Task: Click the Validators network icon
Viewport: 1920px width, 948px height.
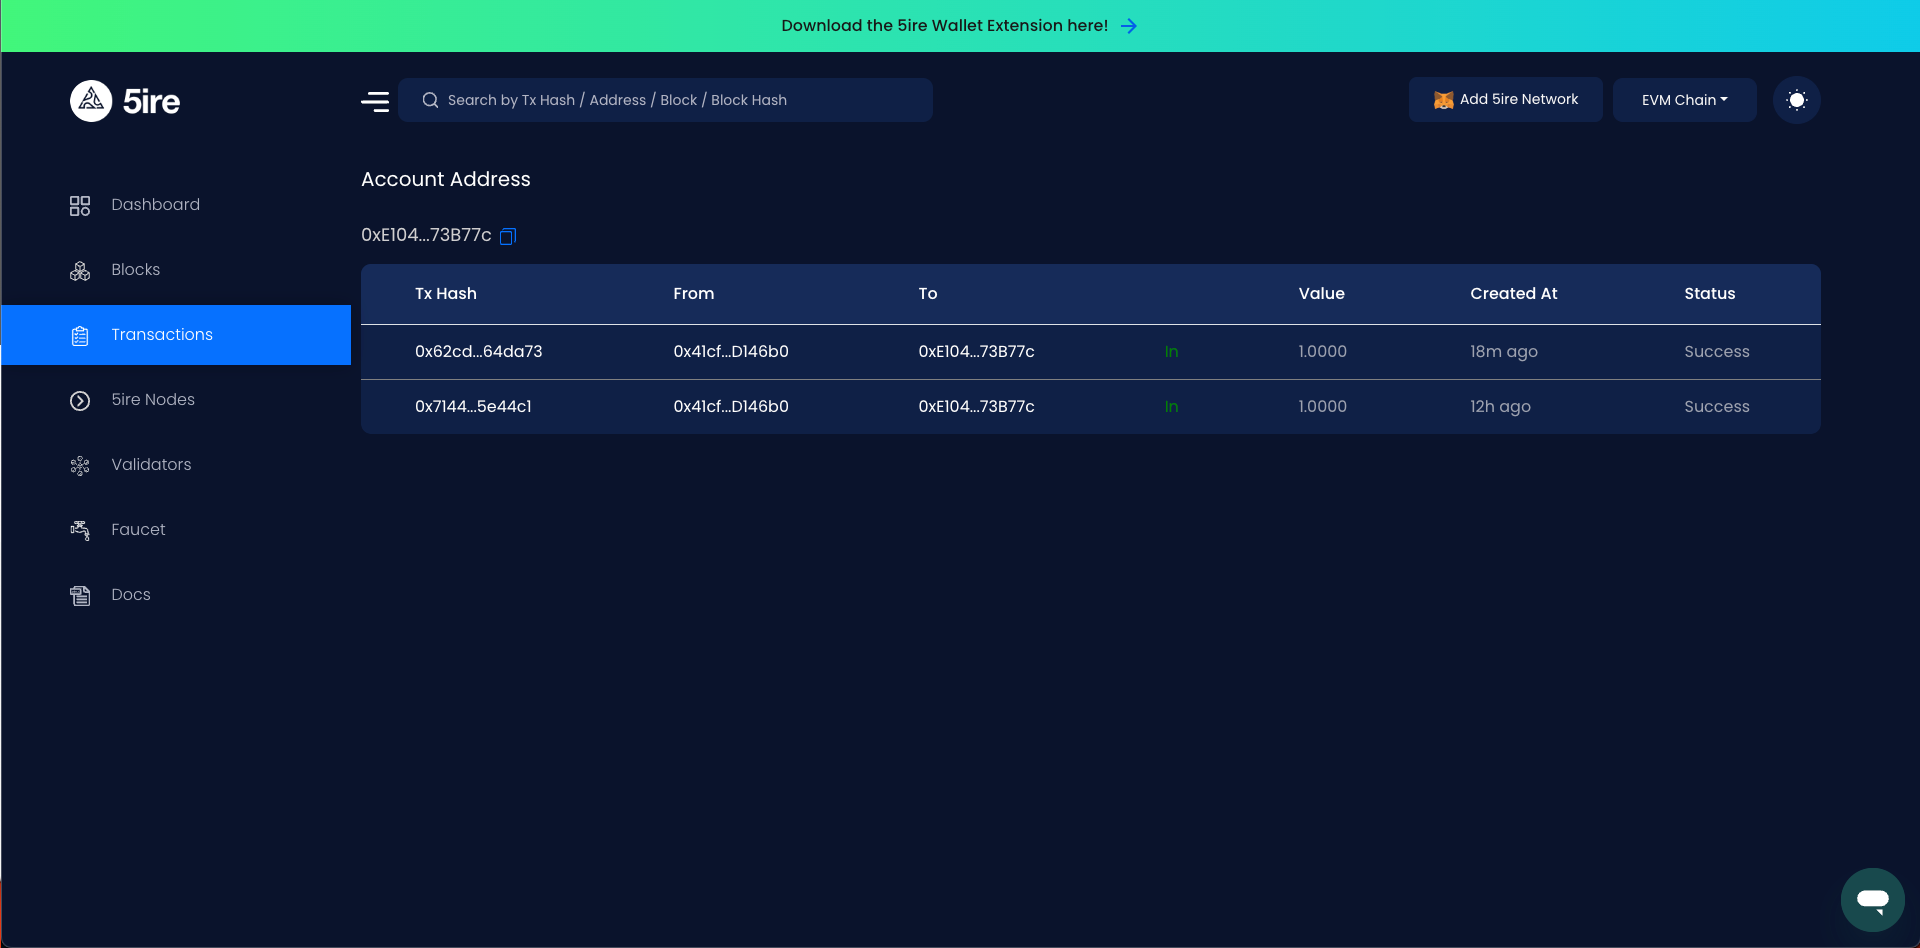Action: pos(80,466)
